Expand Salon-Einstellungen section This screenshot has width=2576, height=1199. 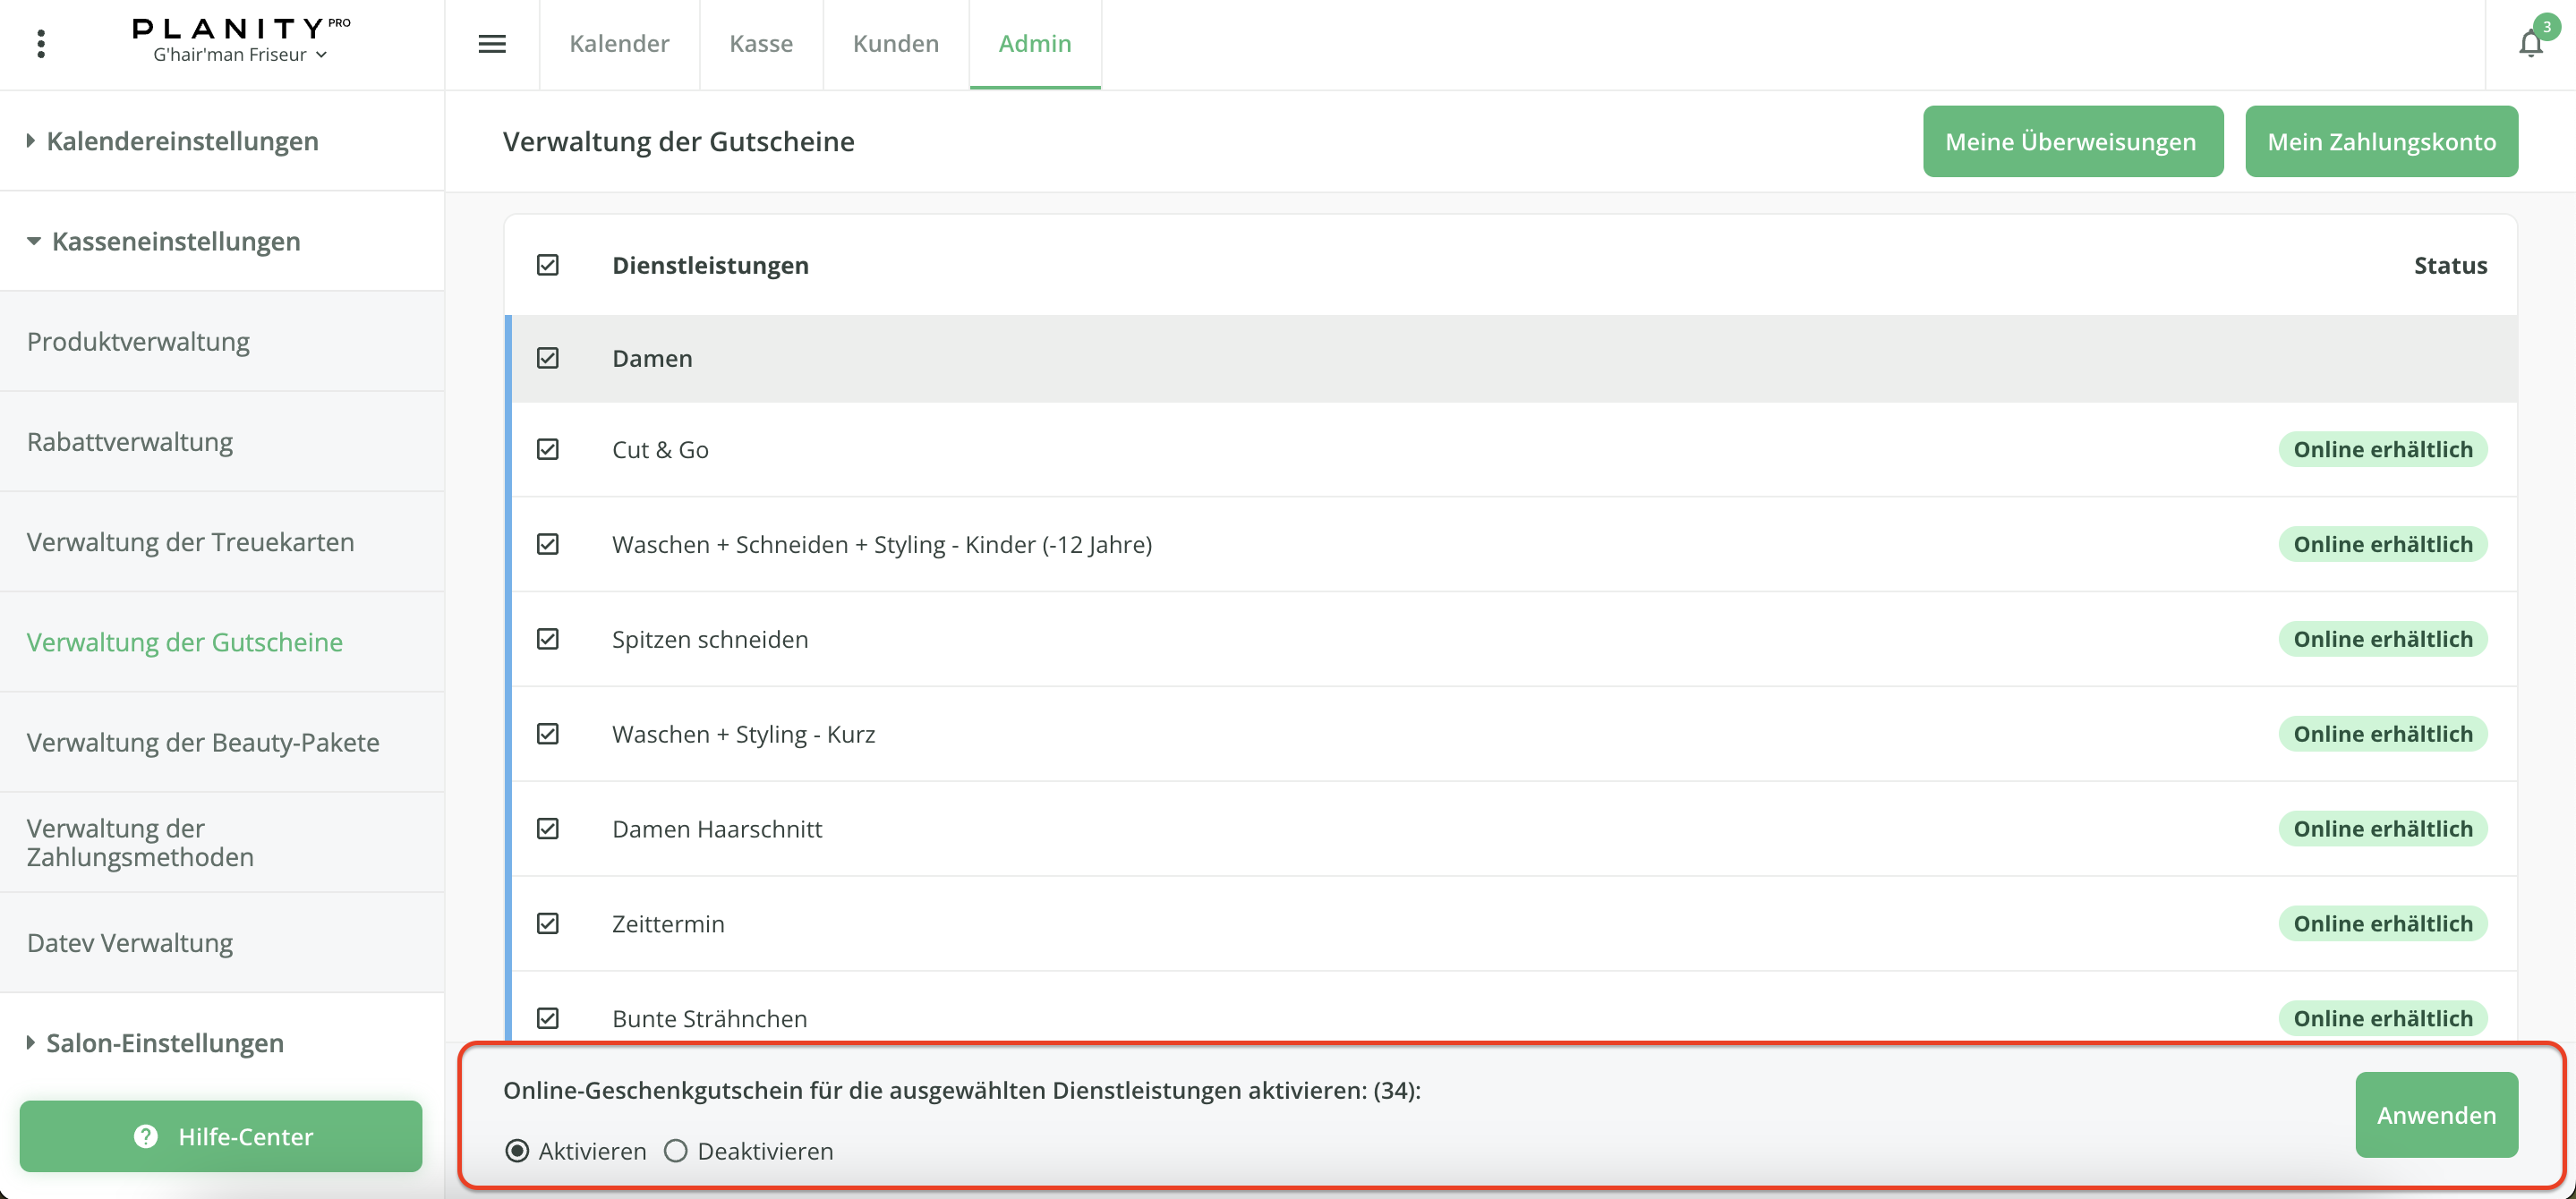(164, 1043)
